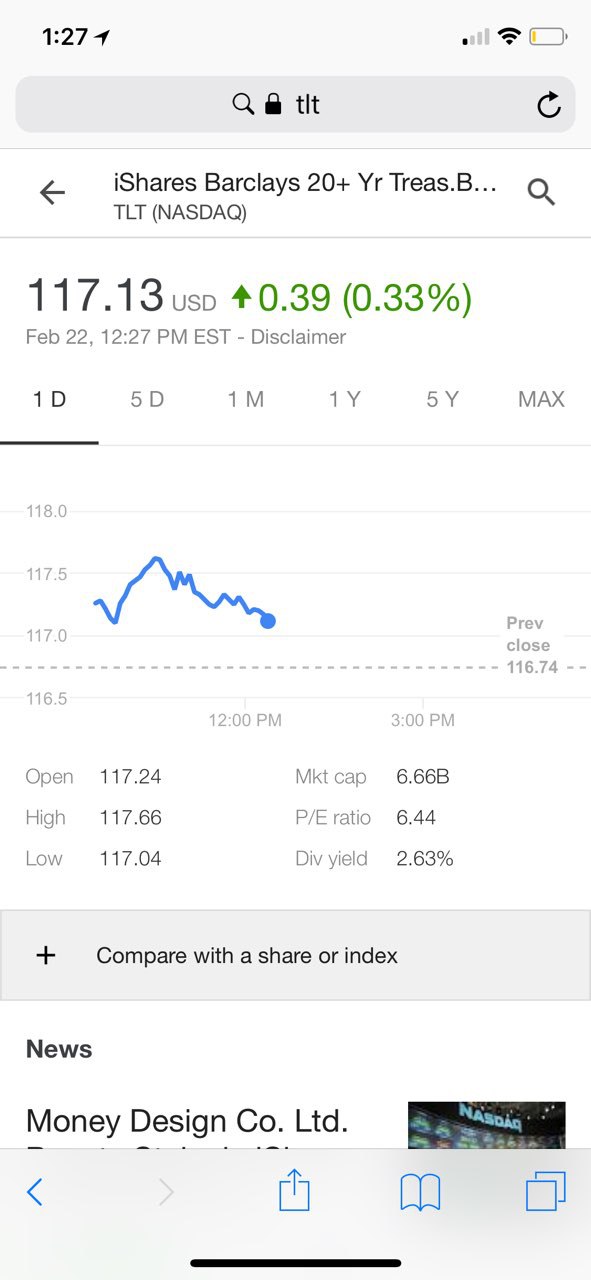Switch to the 1 Y chart tab
Image resolution: width=591 pixels, height=1280 pixels.
click(x=344, y=400)
